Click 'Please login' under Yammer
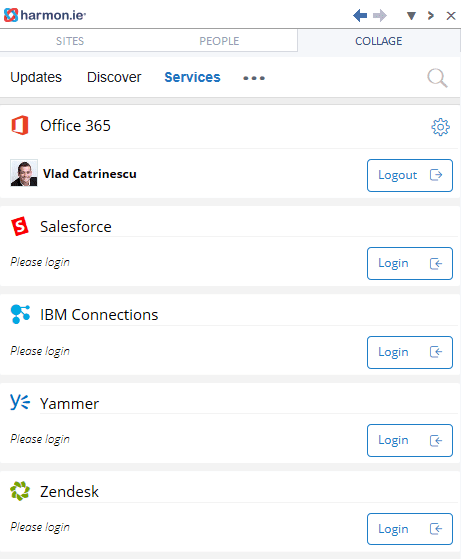This screenshot has height=559, width=461. pos(40,439)
